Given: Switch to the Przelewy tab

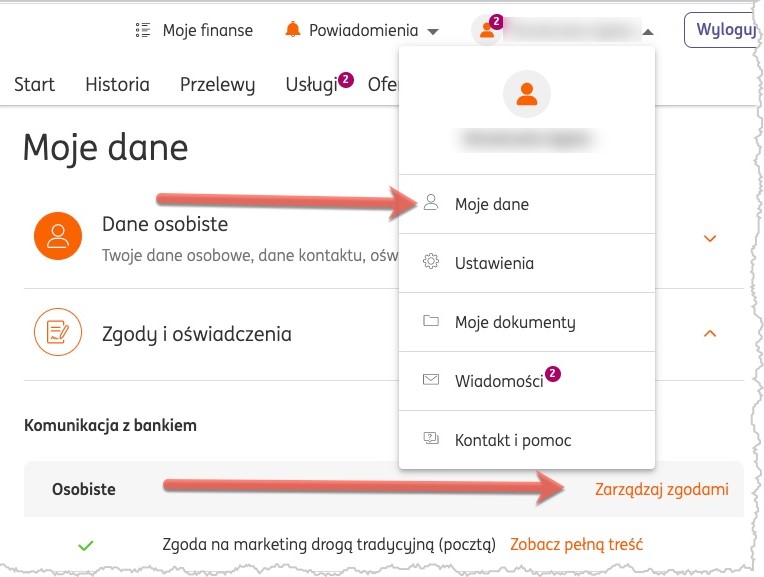Looking at the screenshot, I should [x=217, y=85].
